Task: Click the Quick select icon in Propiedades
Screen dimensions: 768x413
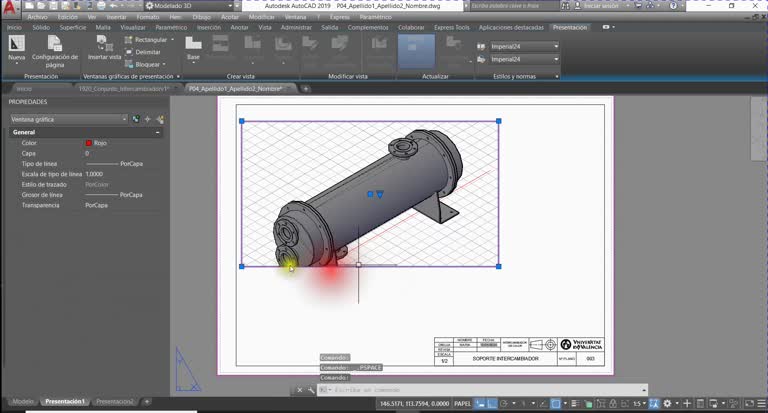Action: 160,119
